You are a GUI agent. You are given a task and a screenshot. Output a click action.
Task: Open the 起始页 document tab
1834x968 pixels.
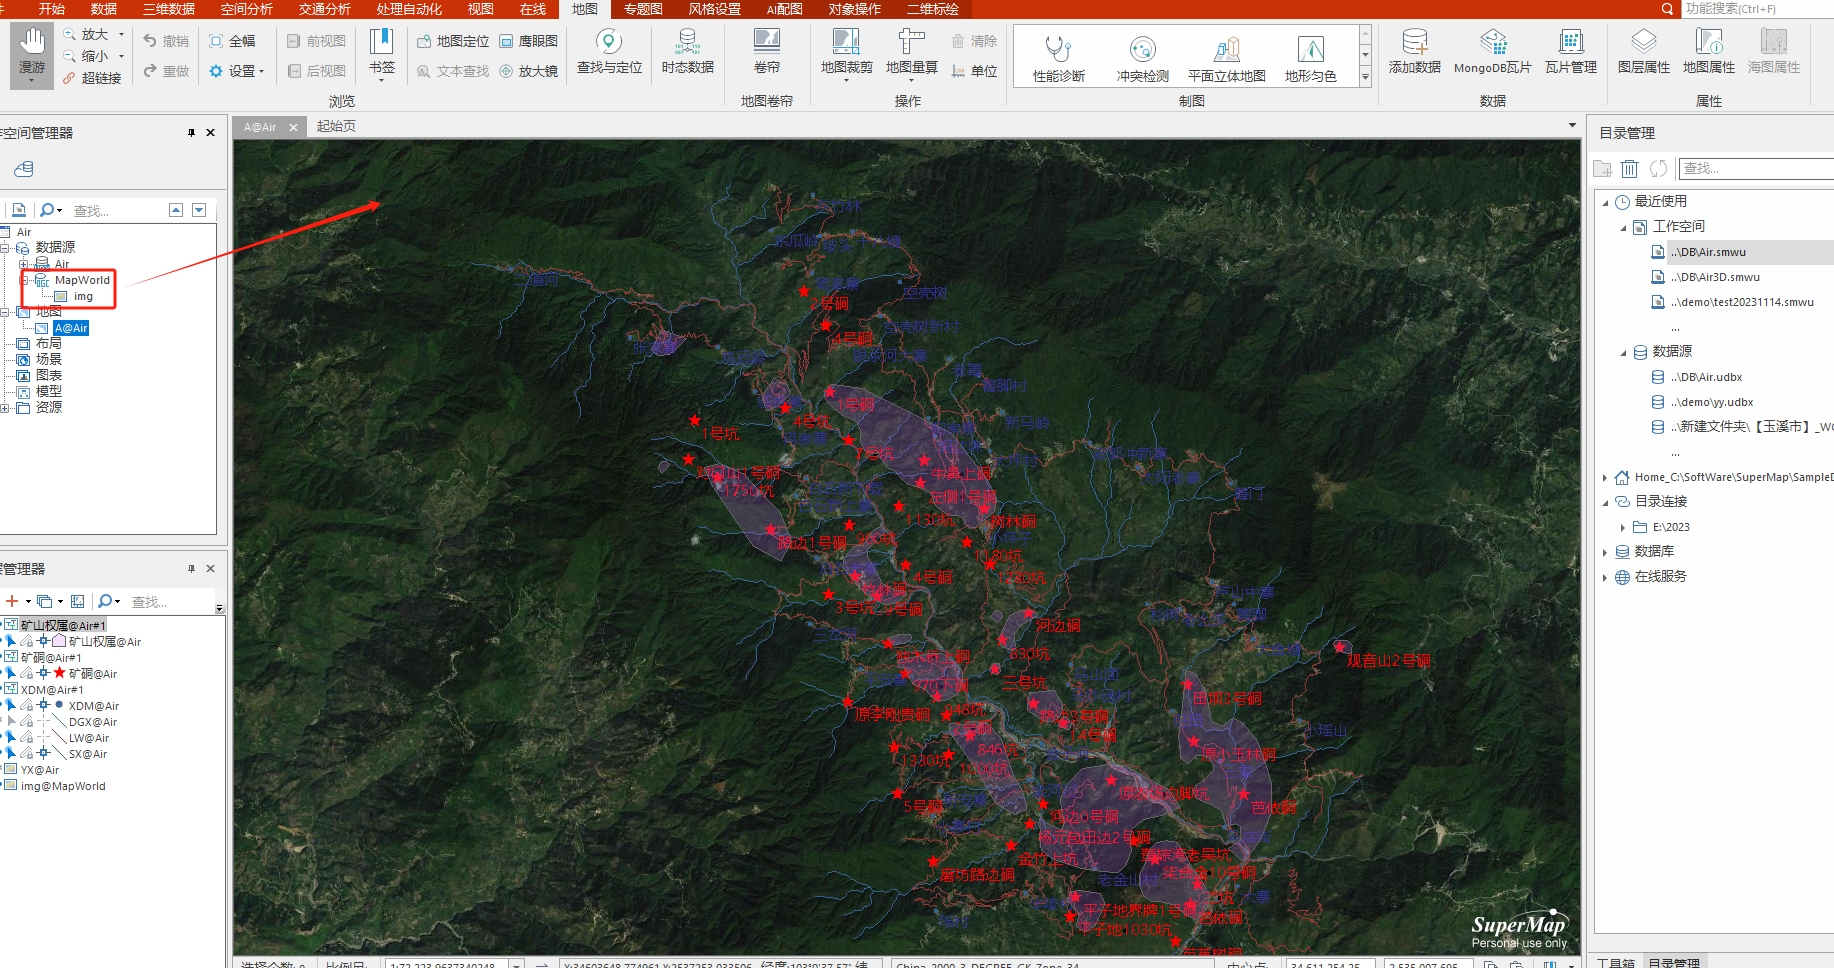pyautogui.click(x=336, y=126)
